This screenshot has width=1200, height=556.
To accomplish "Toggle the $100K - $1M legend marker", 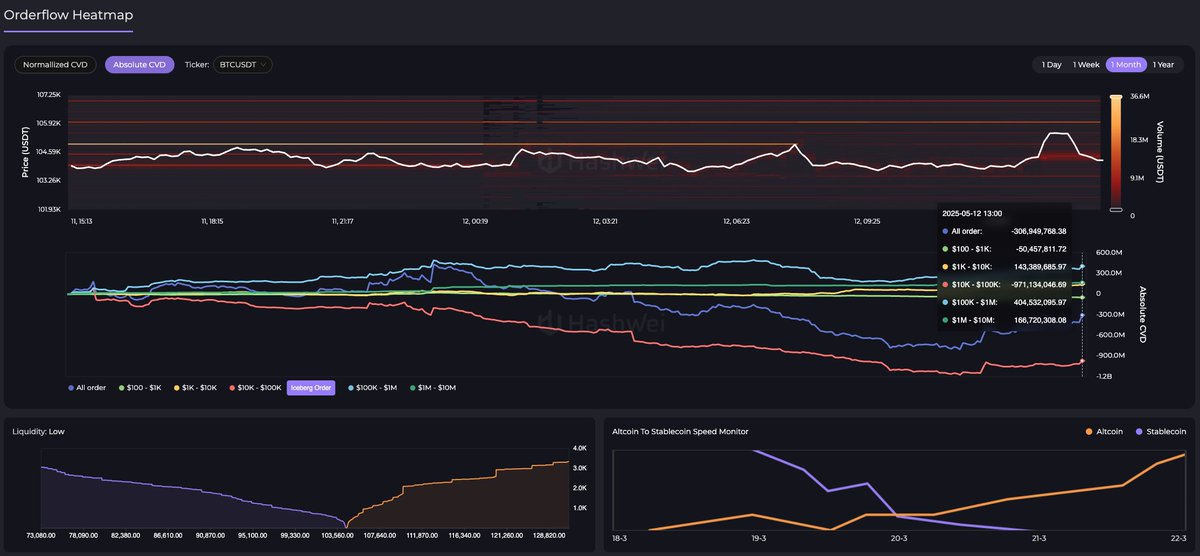I will 351,387.
